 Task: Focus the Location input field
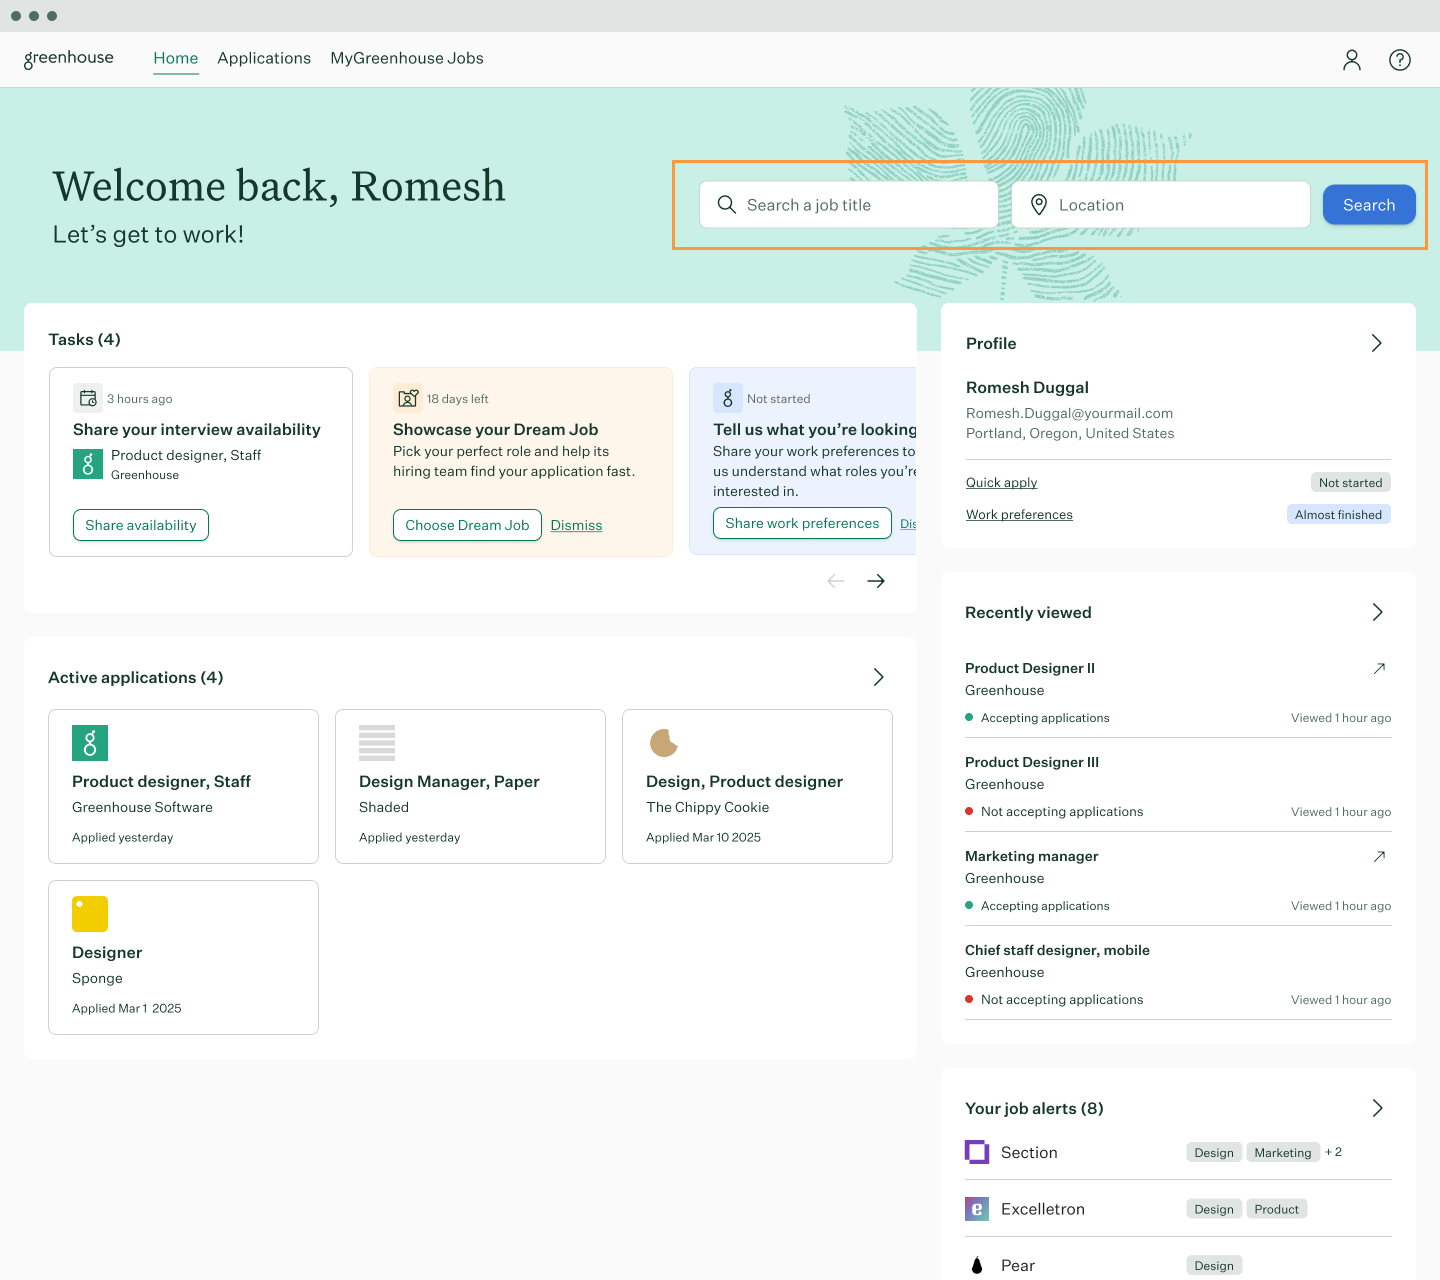[1161, 205]
